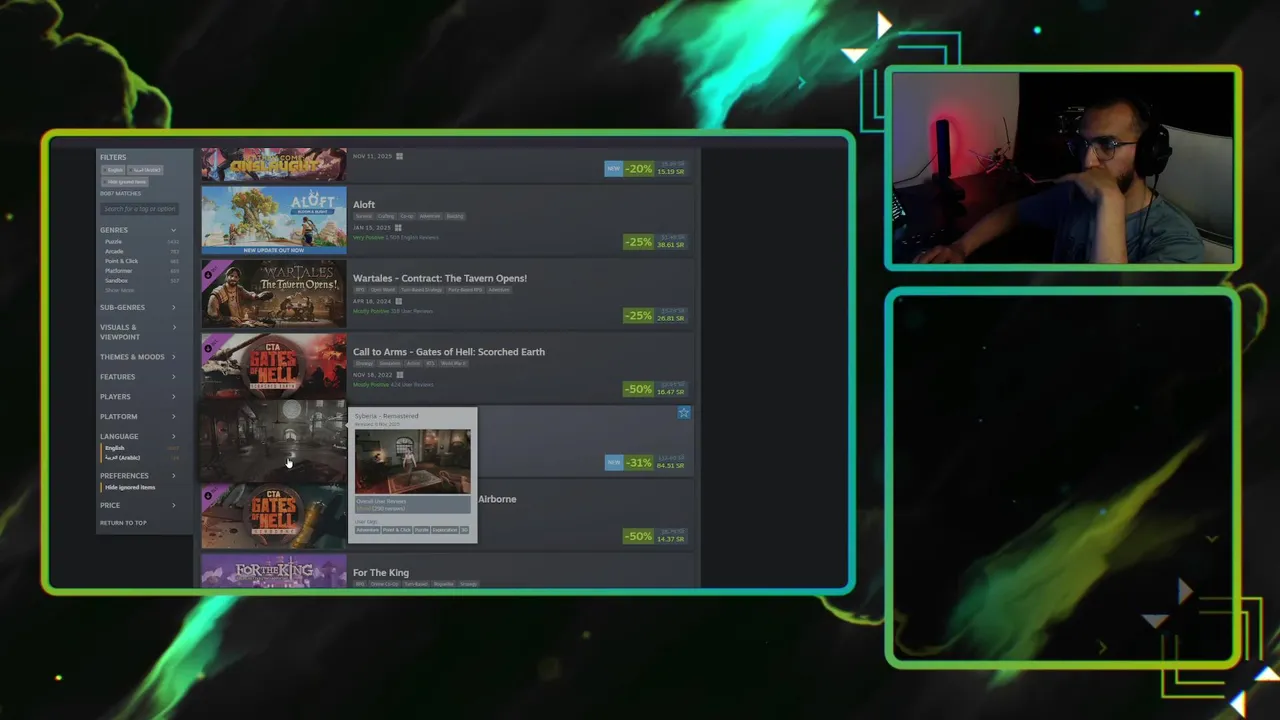Collapse the Genres section

[138, 230]
